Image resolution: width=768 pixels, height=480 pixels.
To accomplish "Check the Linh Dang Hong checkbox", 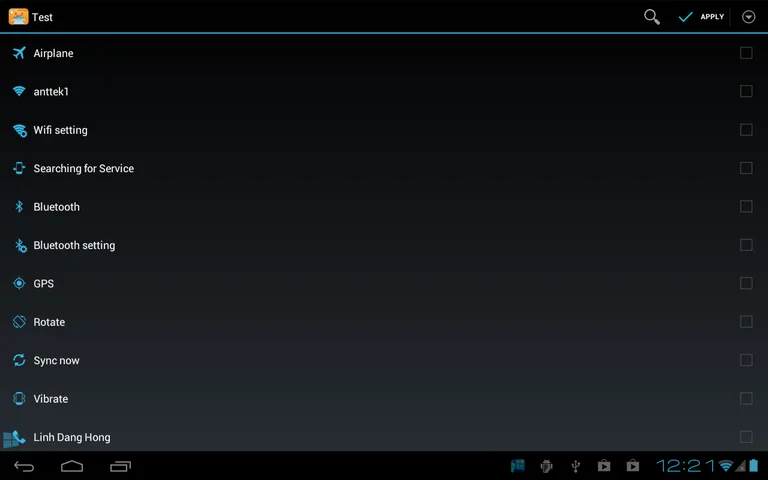I will click(x=746, y=437).
